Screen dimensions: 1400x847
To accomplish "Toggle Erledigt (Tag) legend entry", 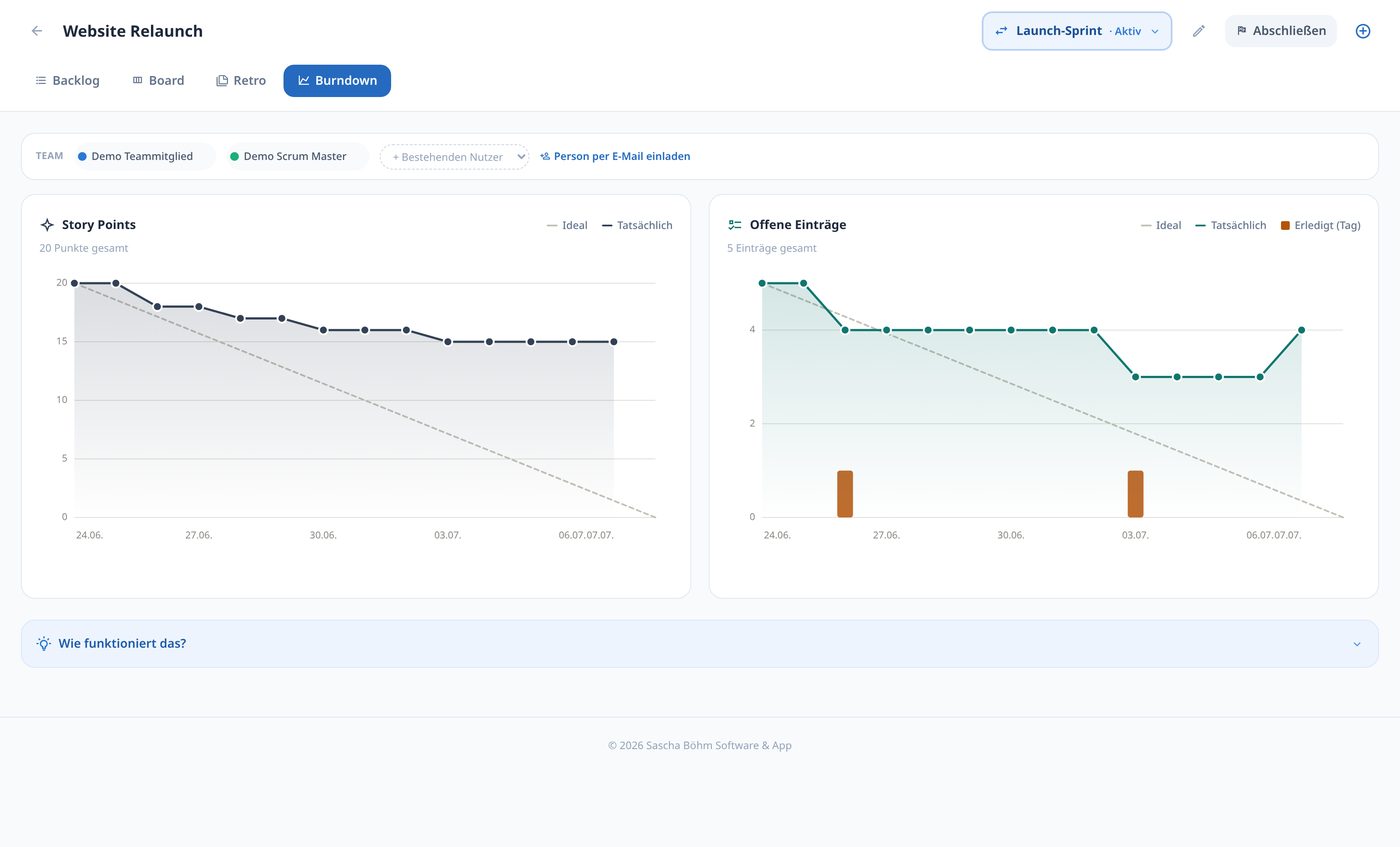I will click(x=1320, y=225).
